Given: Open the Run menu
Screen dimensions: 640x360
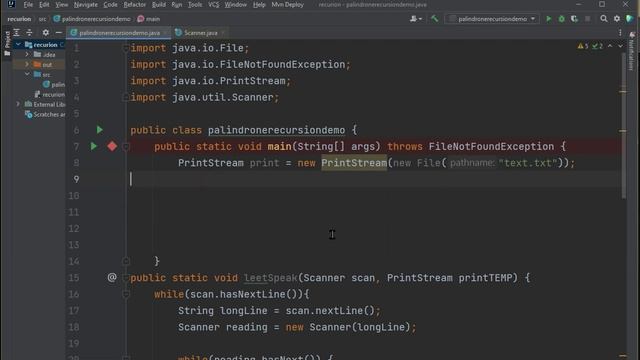Looking at the screenshot, I should pyautogui.click(x=177, y=5).
